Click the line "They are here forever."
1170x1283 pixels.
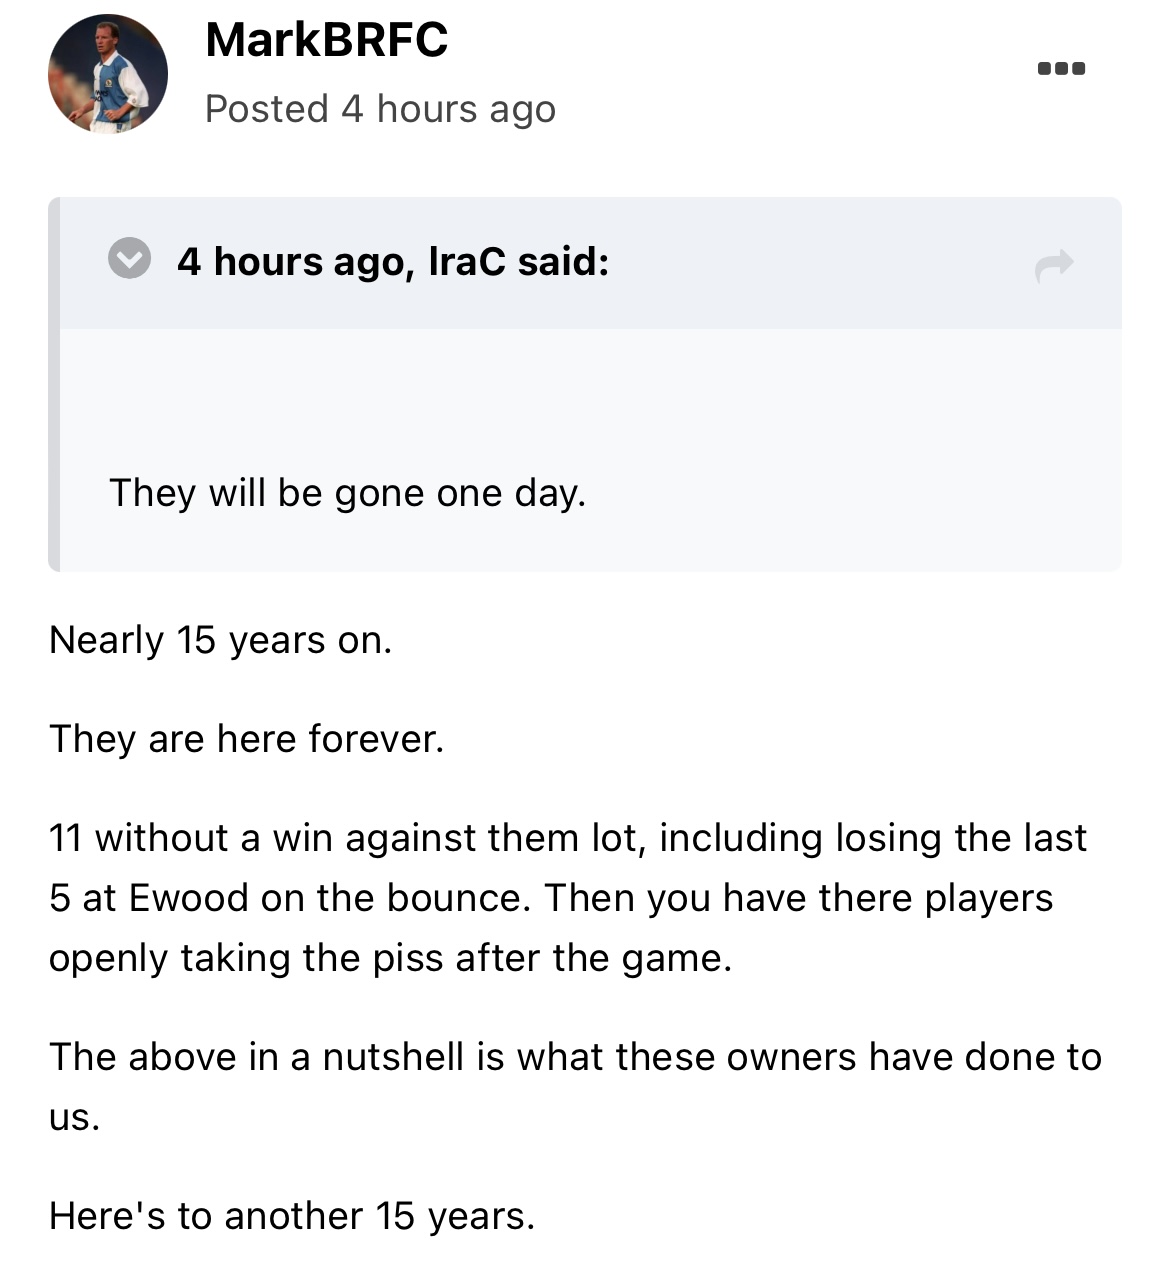coord(246,739)
